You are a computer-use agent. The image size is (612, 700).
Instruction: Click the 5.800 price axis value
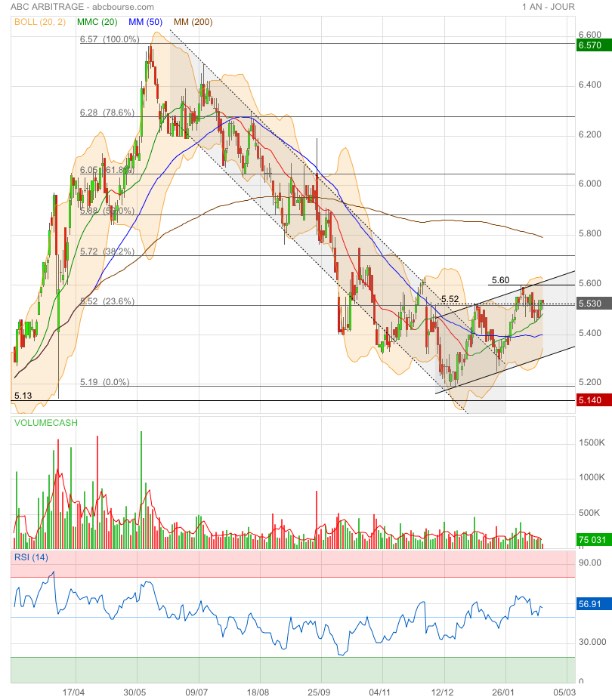(590, 233)
